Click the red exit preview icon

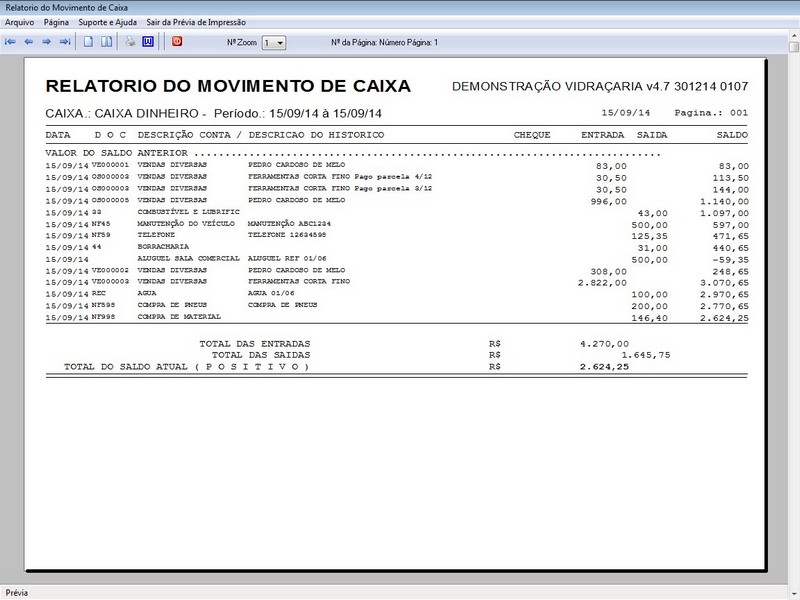pos(177,42)
